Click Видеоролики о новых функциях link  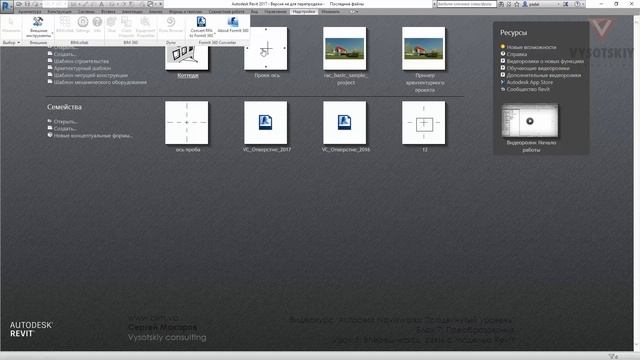[x=545, y=61]
